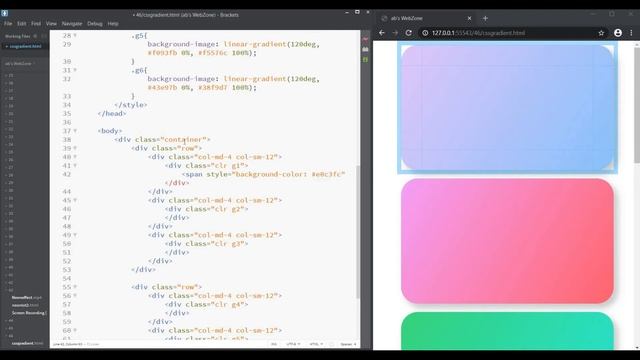The width and height of the screenshot is (640, 360).
Task: View site information icon in address bar
Action: click(x=425, y=33)
